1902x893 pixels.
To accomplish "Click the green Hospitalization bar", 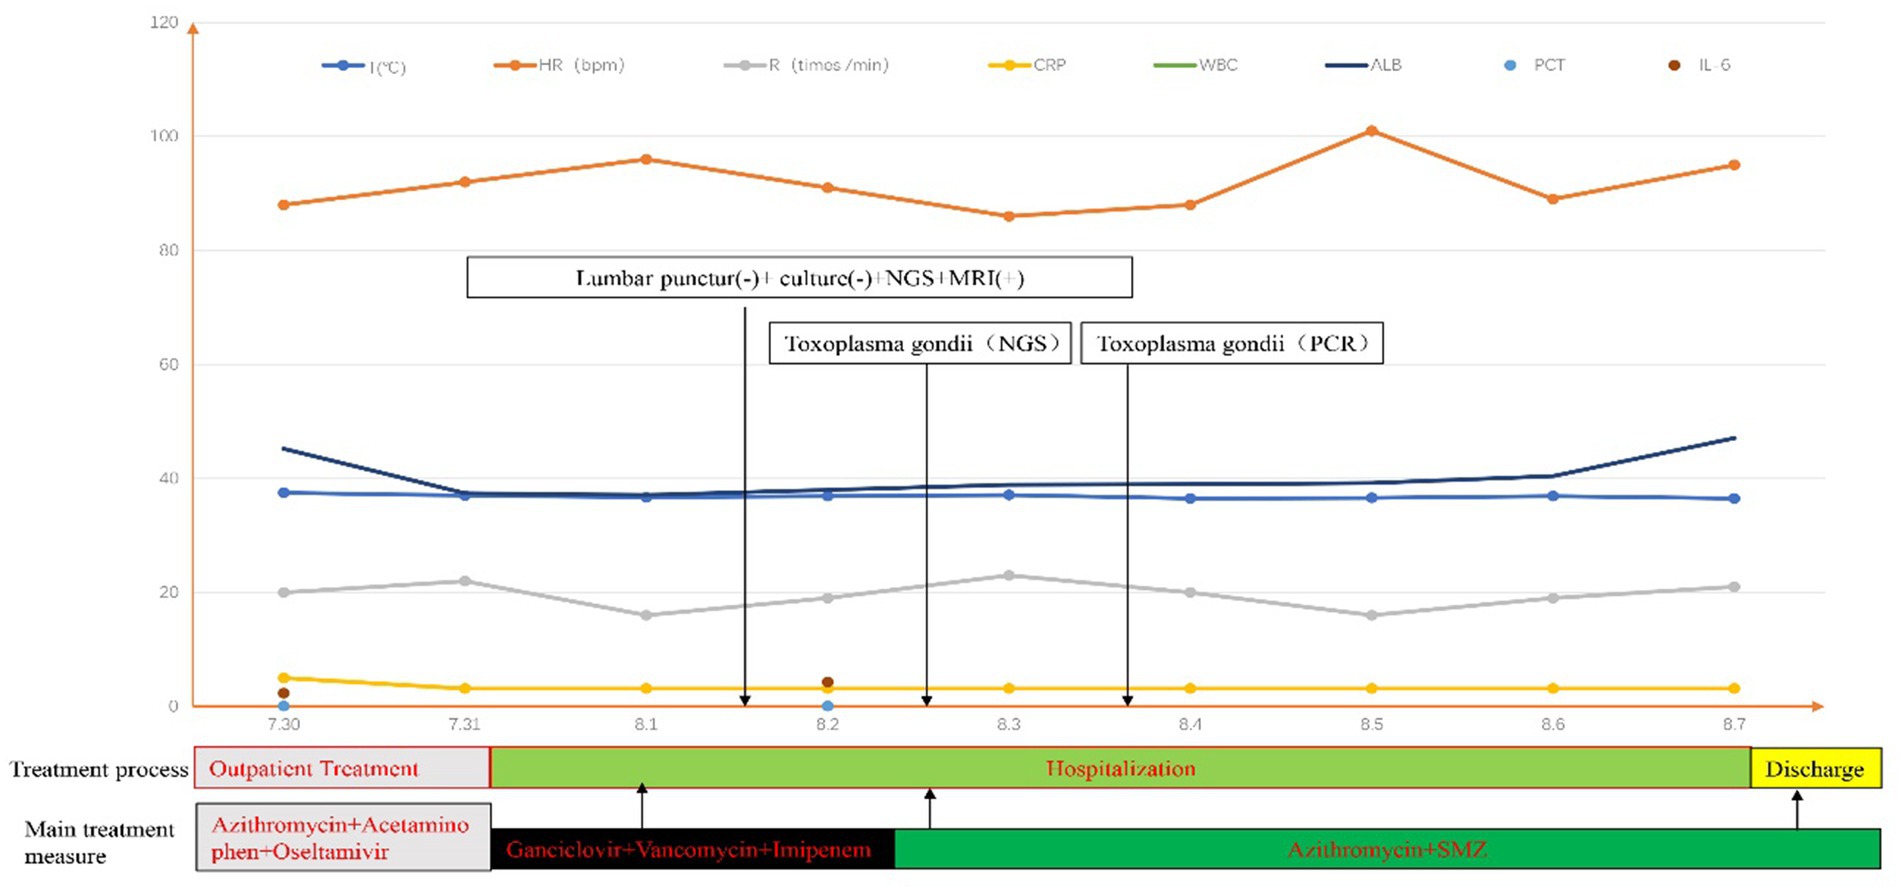I will click(1120, 768).
